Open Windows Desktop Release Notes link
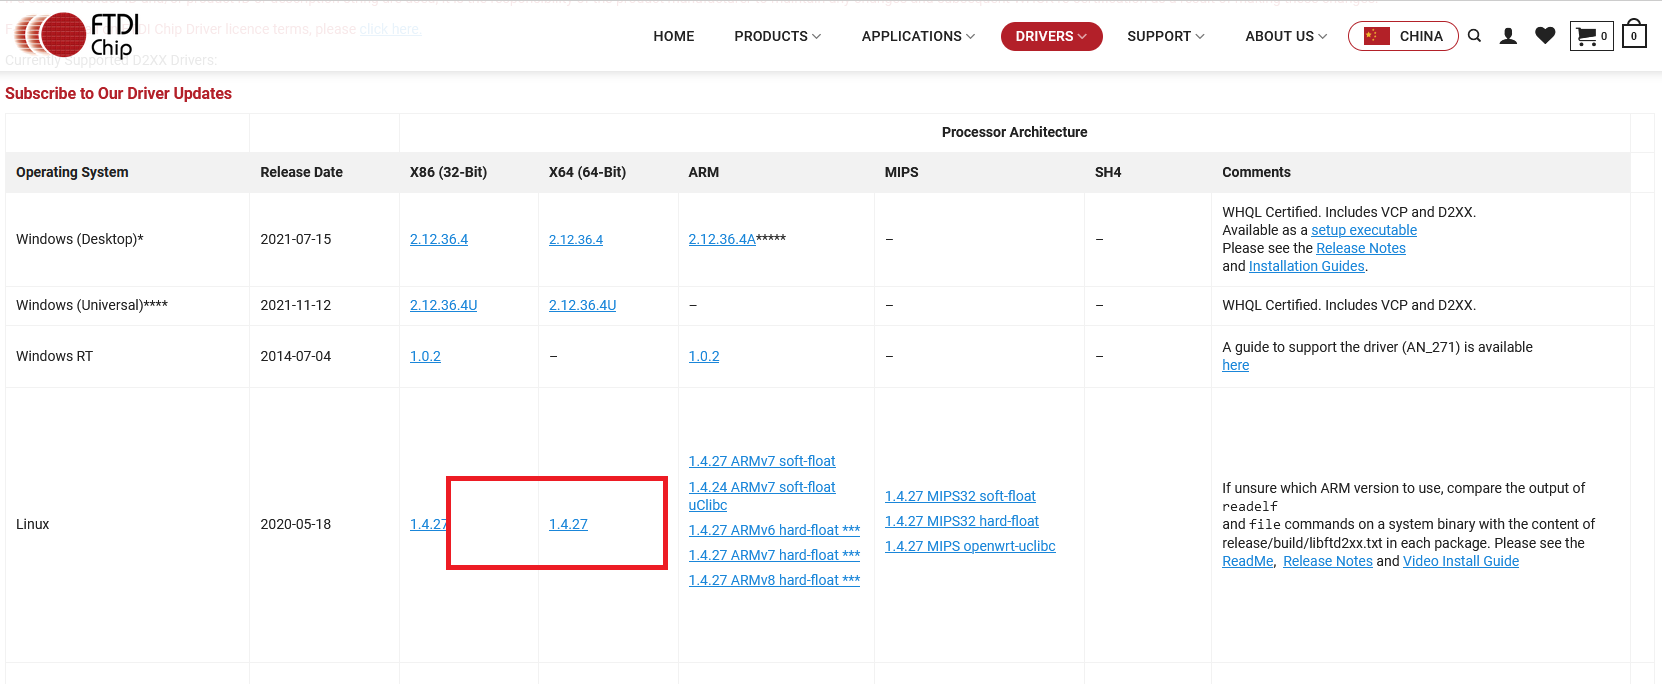 tap(1361, 248)
